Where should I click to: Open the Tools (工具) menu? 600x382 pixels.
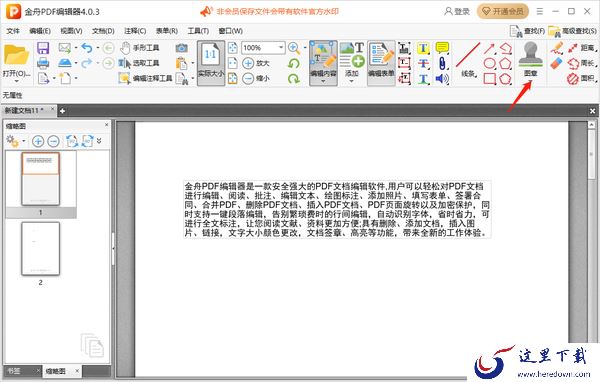pos(198,31)
